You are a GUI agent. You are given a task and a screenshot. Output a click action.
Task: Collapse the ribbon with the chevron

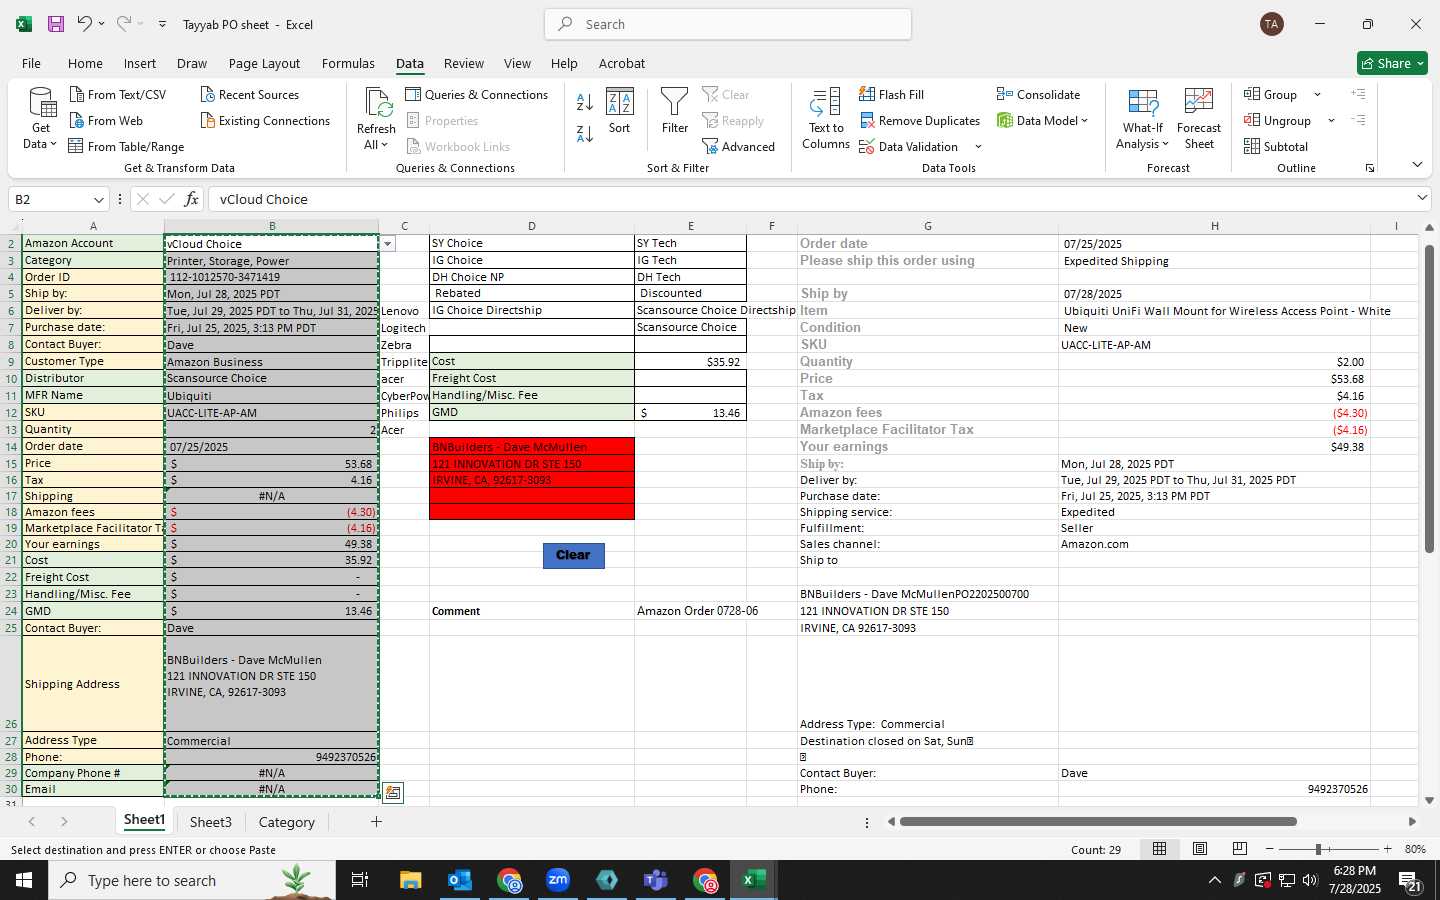(1417, 165)
